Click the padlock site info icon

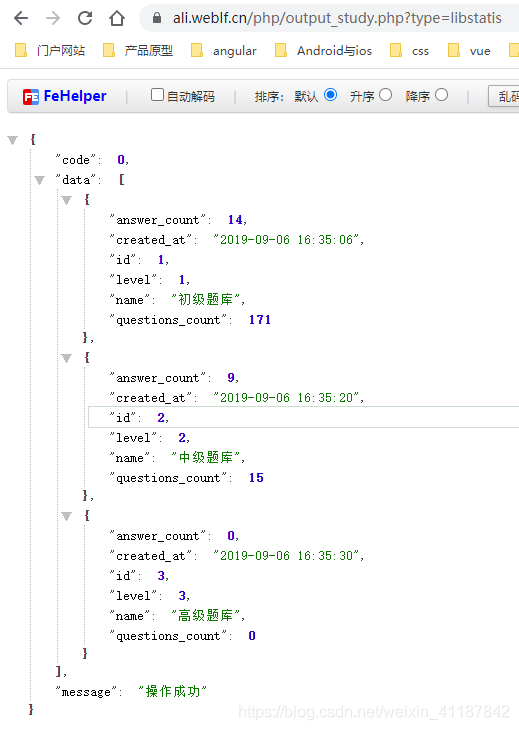pyautogui.click(x=157, y=18)
